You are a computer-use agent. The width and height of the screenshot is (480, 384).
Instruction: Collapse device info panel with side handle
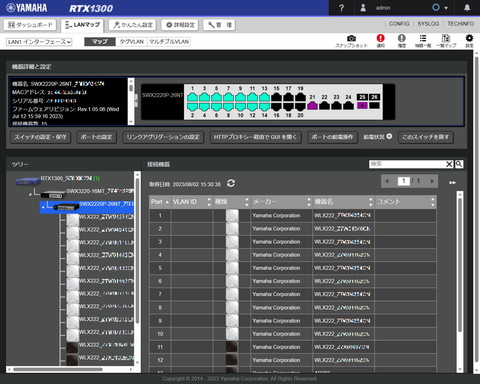136,101
